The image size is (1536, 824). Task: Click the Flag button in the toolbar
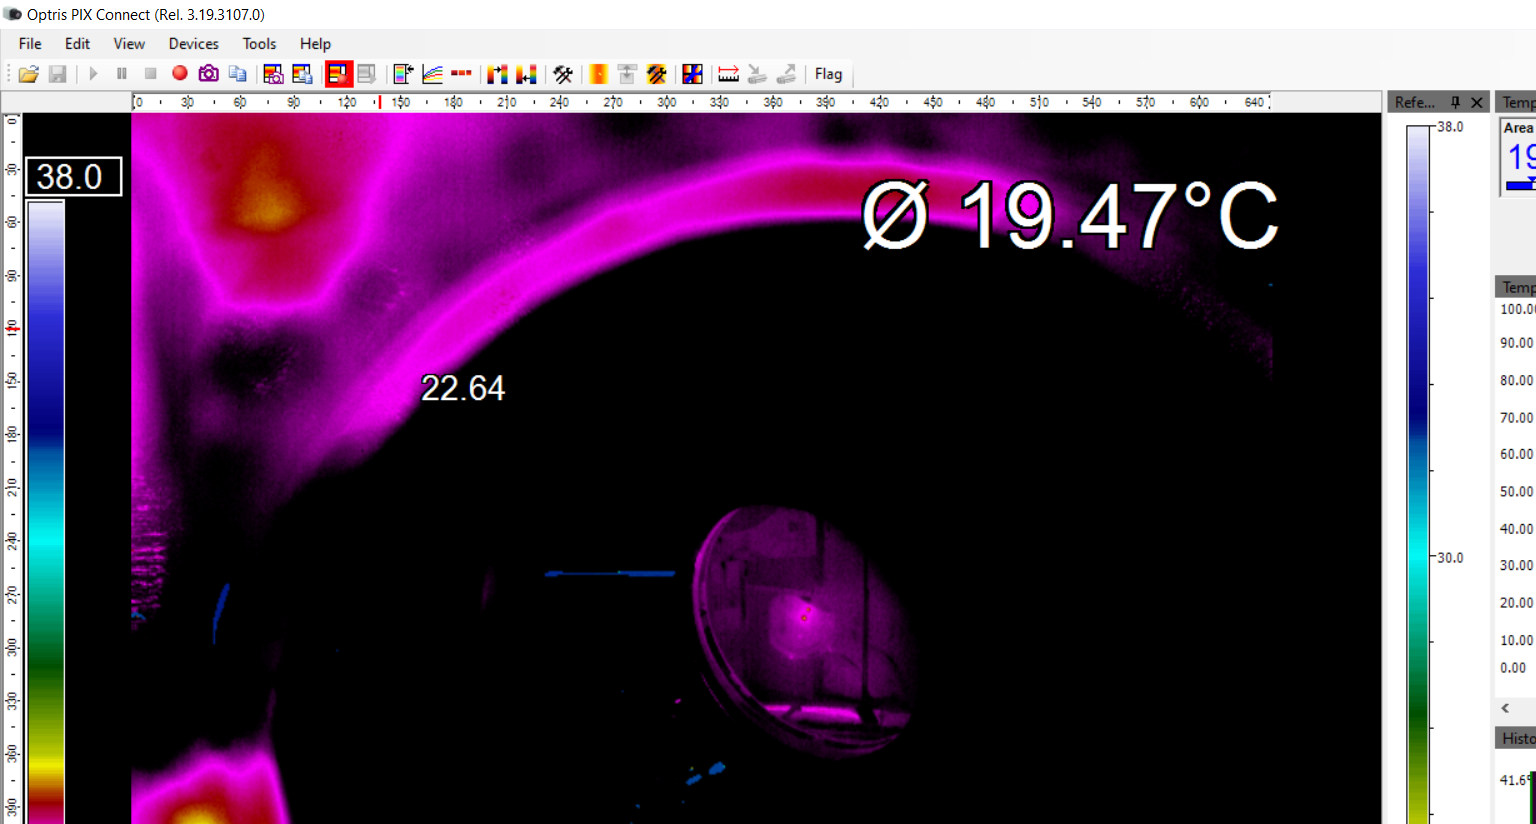[828, 74]
